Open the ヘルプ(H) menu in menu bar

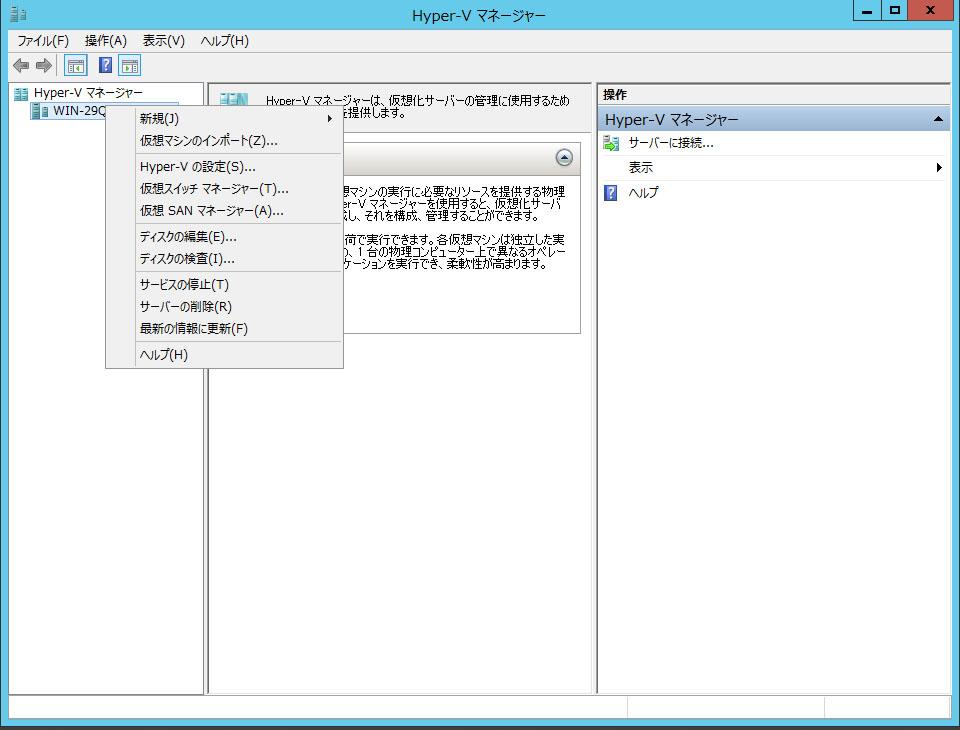click(x=224, y=41)
